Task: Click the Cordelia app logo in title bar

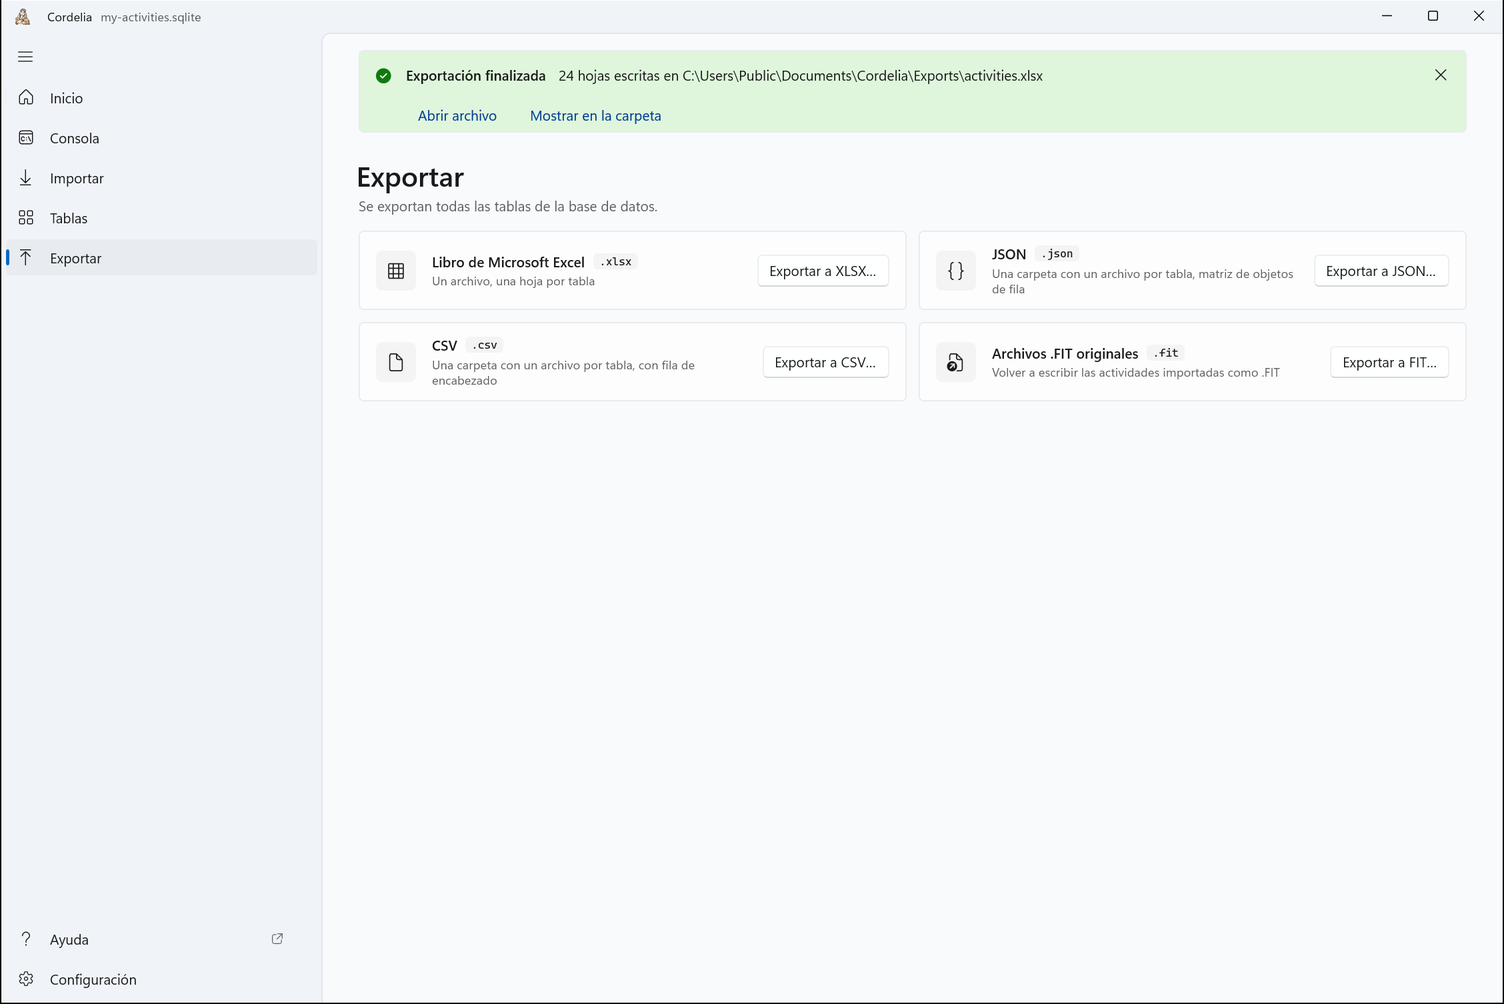Action: [x=23, y=16]
